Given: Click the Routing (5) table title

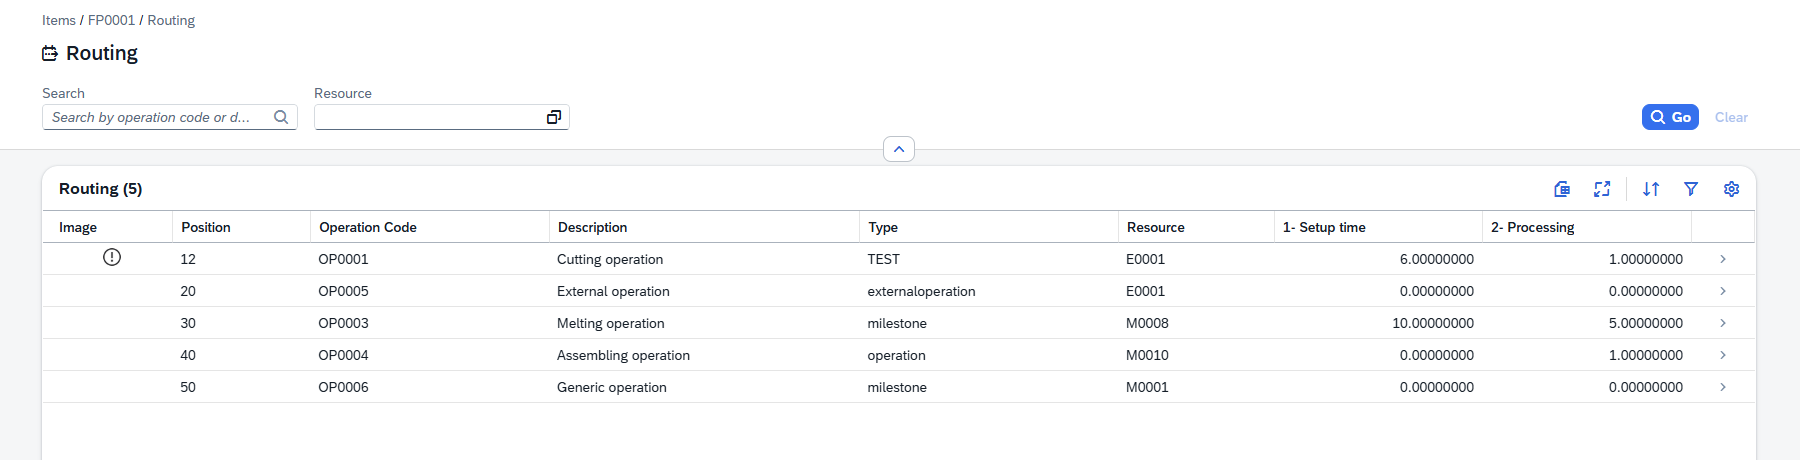Looking at the screenshot, I should tap(100, 189).
